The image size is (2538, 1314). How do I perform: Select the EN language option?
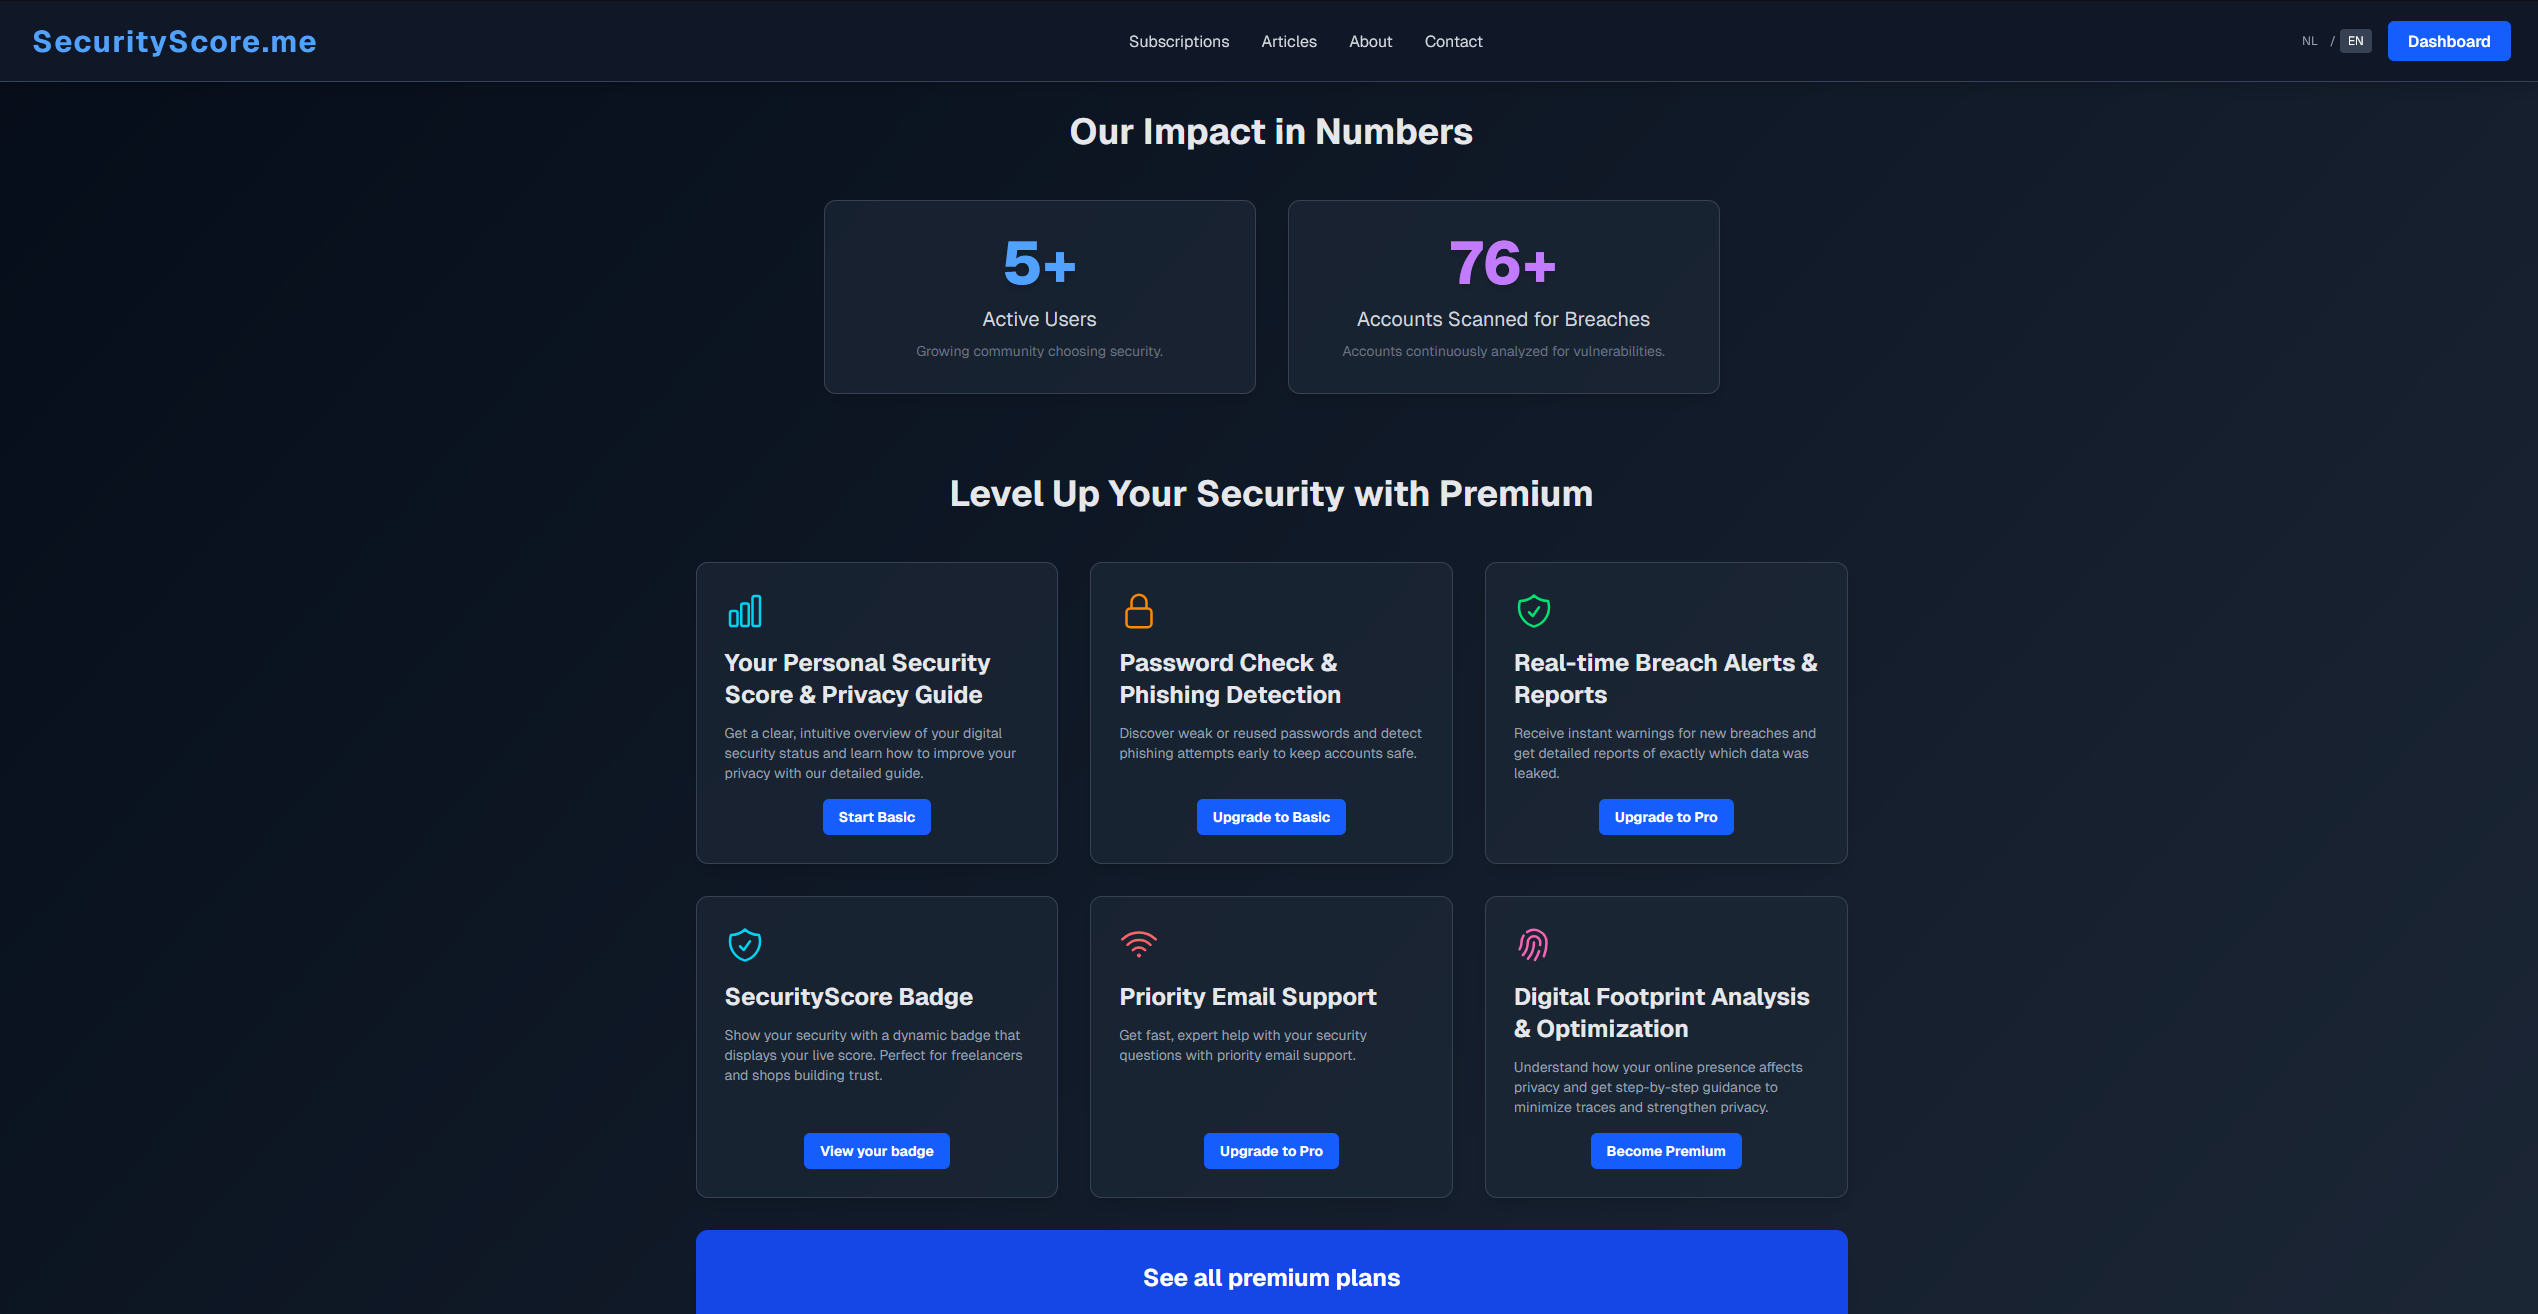pyautogui.click(x=2355, y=41)
